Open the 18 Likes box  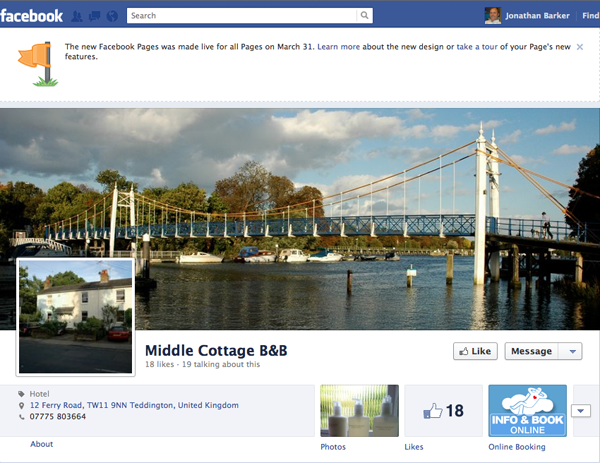coord(443,411)
